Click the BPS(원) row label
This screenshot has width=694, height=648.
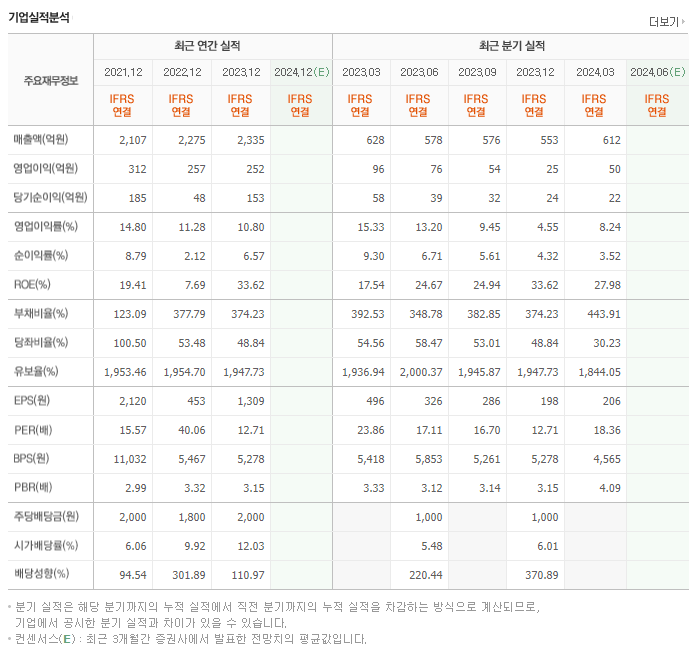31,458
